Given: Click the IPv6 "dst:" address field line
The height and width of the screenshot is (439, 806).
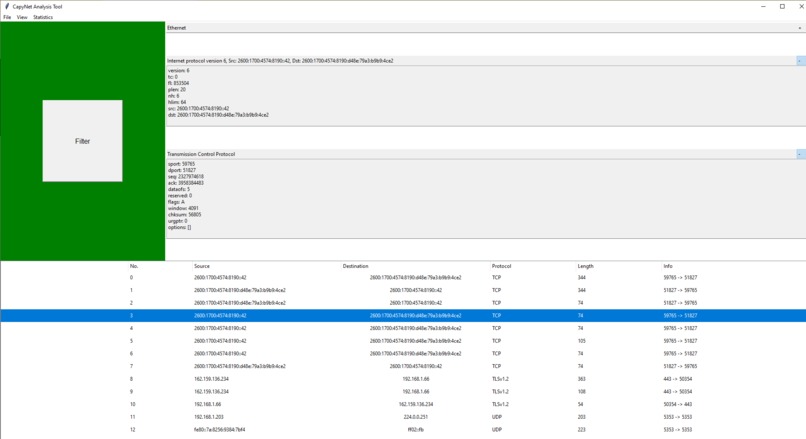Looking at the screenshot, I should [x=218, y=115].
